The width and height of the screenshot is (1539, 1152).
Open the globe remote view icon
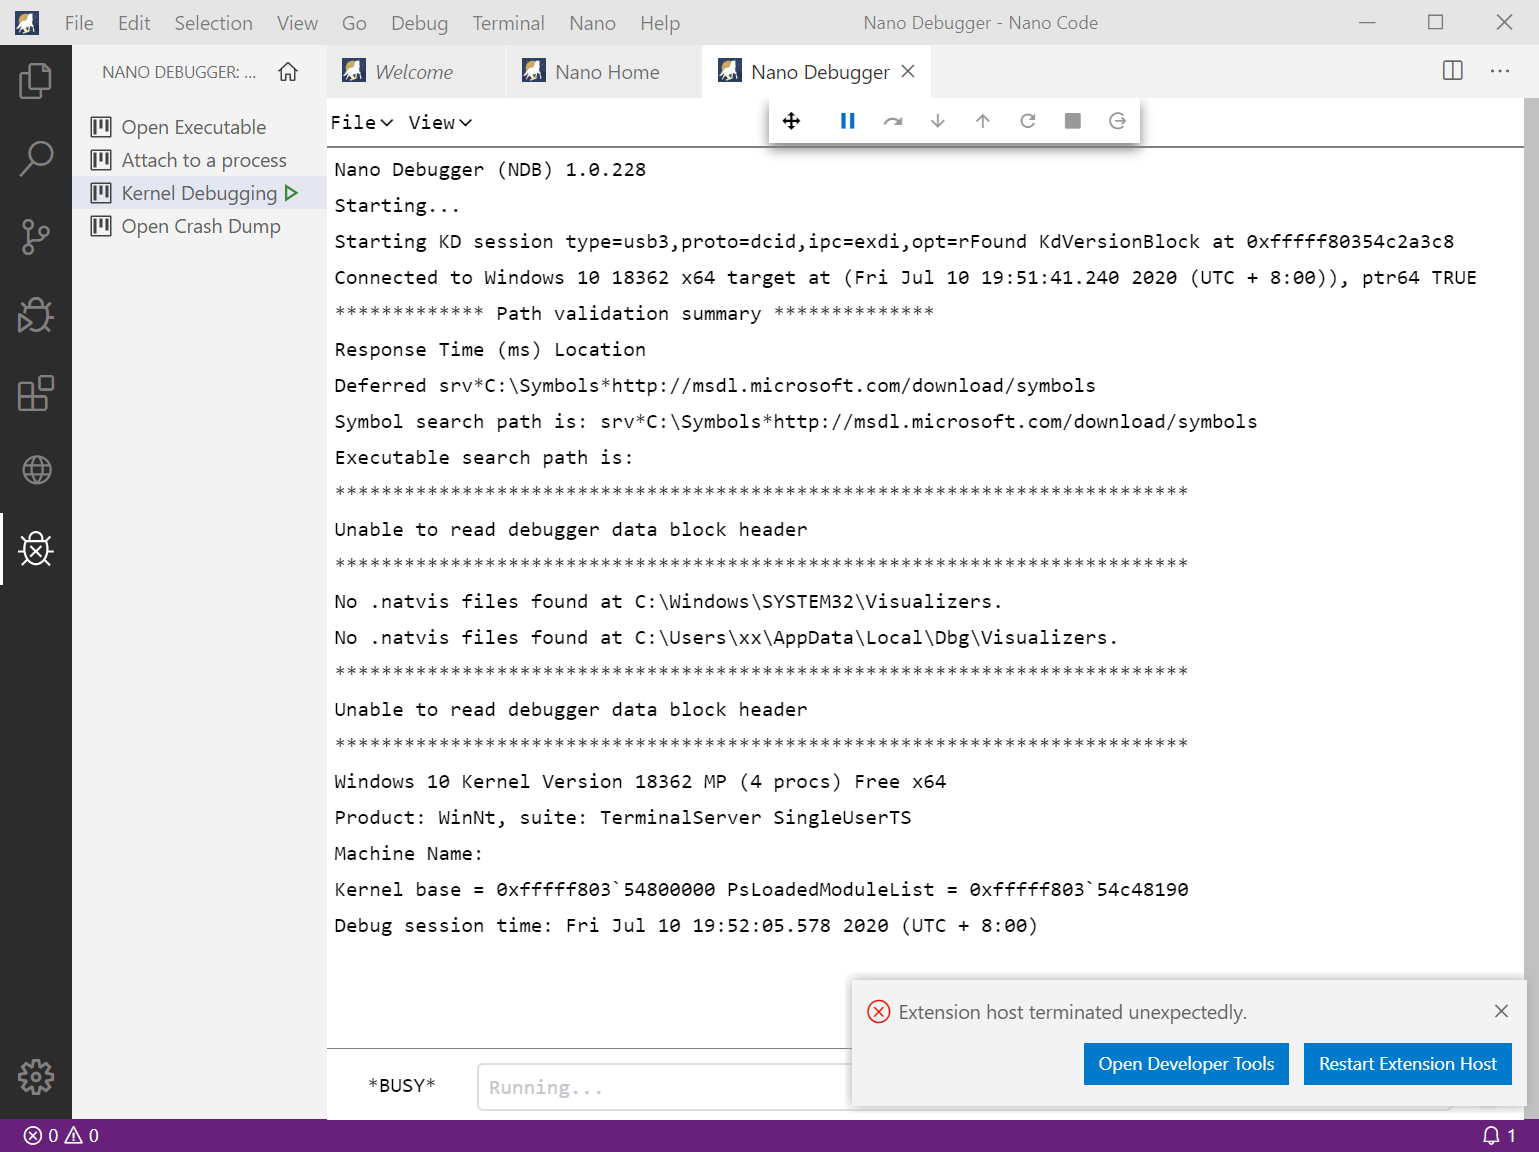point(36,470)
